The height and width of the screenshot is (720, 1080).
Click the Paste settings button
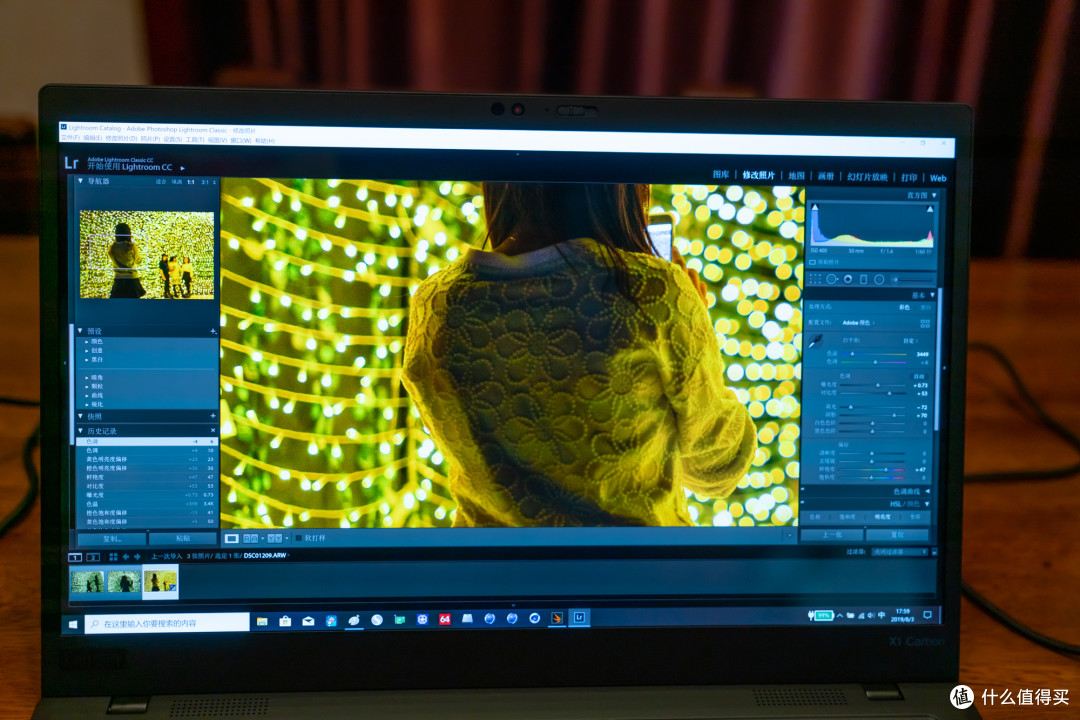click(183, 539)
